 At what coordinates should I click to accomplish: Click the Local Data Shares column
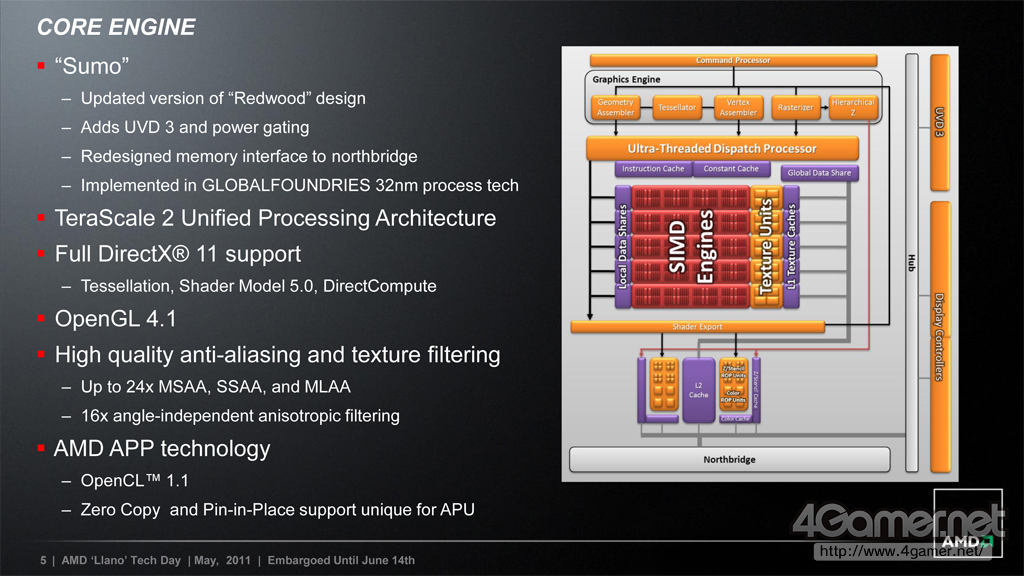[622, 247]
